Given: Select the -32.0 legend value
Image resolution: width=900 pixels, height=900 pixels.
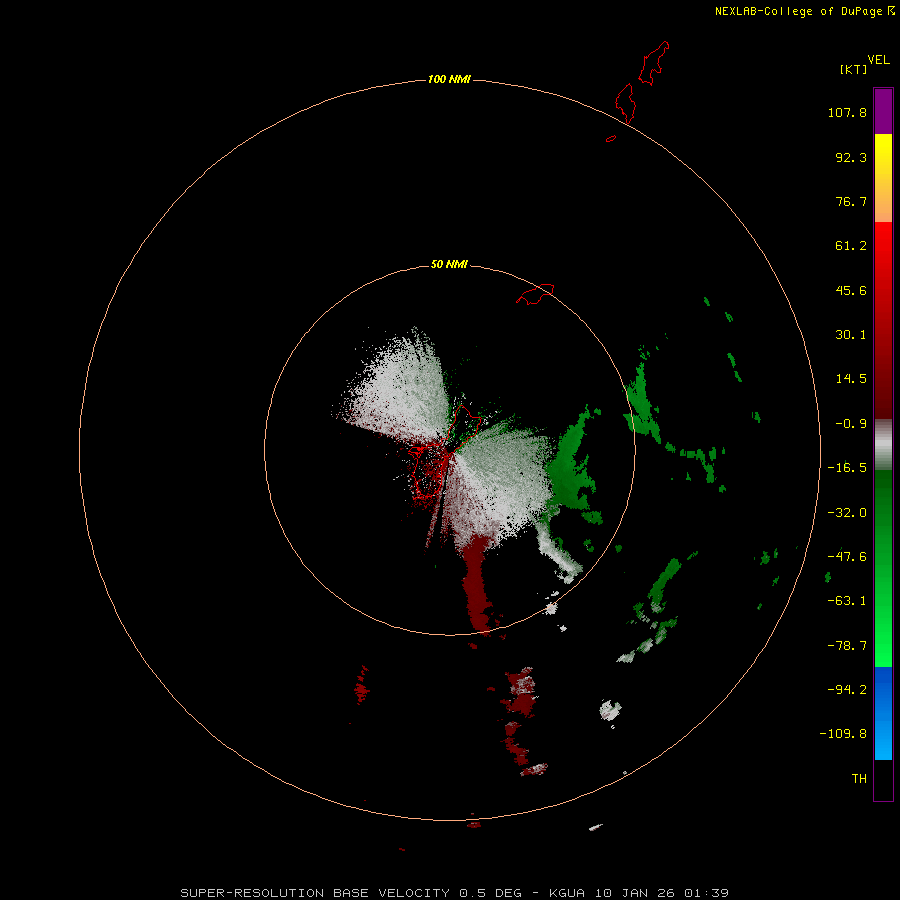Looking at the screenshot, I should (x=847, y=513).
